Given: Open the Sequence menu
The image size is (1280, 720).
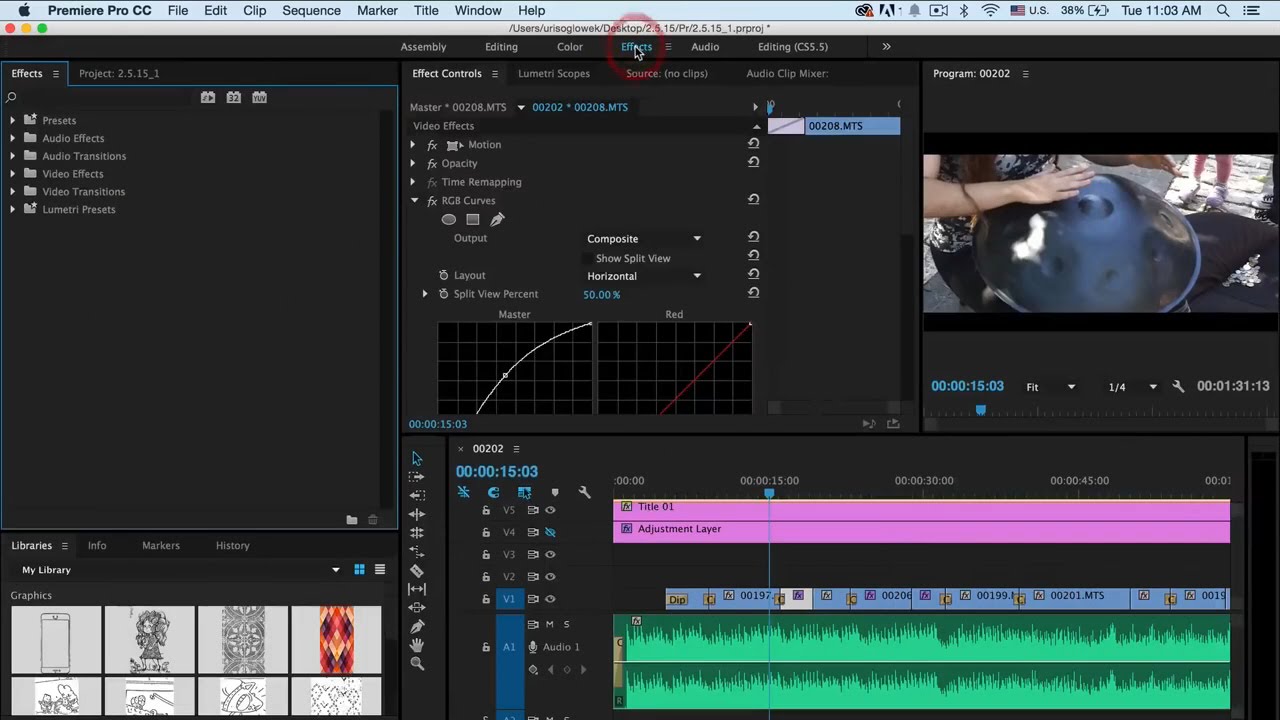Looking at the screenshot, I should [x=311, y=11].
